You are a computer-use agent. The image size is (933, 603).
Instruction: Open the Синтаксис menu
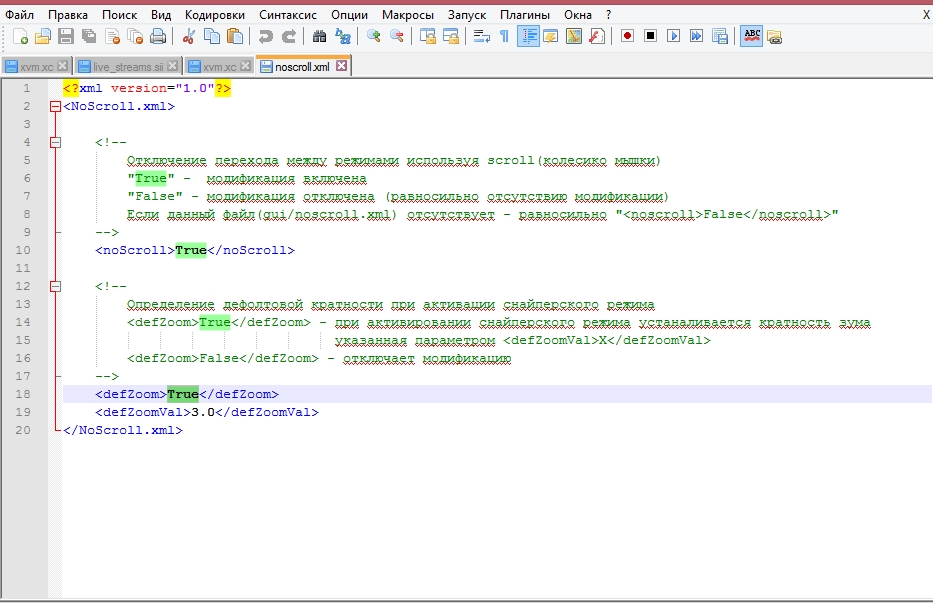coord(287,15)
